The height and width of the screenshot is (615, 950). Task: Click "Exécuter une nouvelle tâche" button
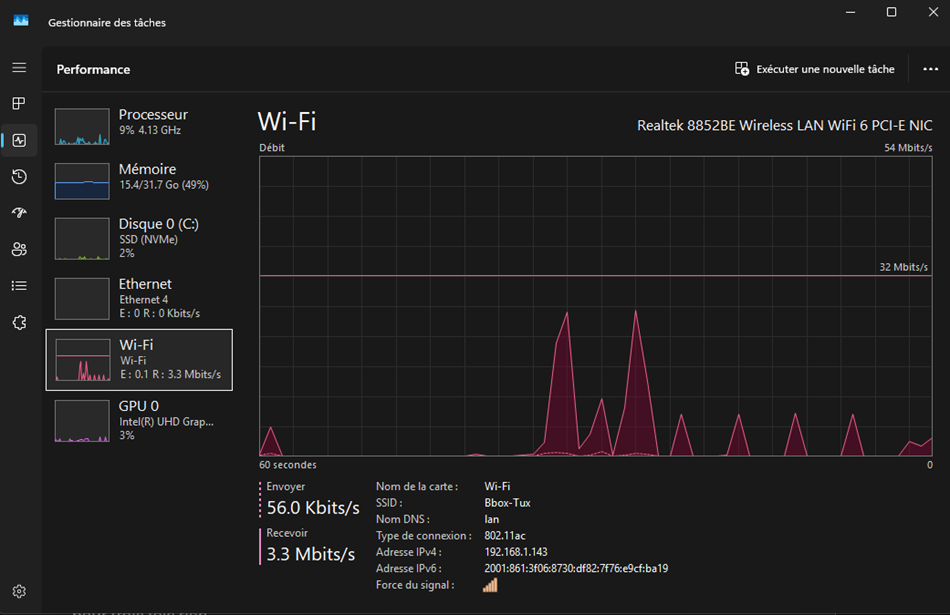tap(814, 69)
